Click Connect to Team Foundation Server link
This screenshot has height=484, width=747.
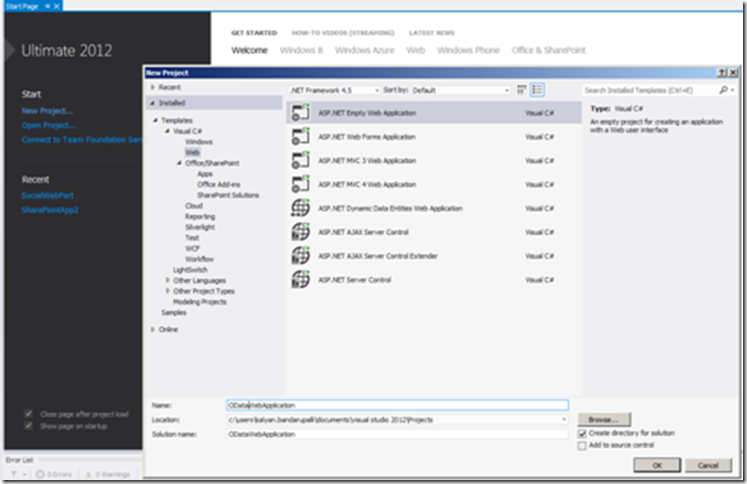81,140
